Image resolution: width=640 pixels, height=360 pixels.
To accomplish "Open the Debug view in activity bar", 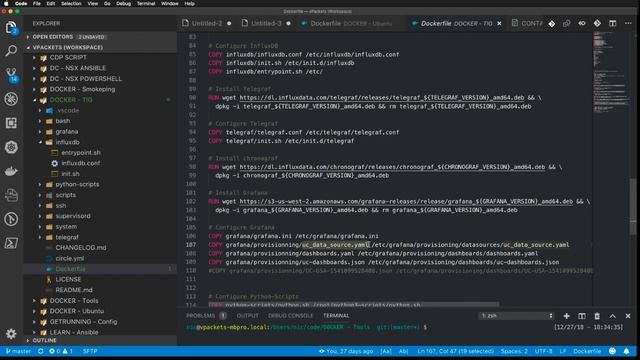I will pyautogui.click(x=11, y=99).
